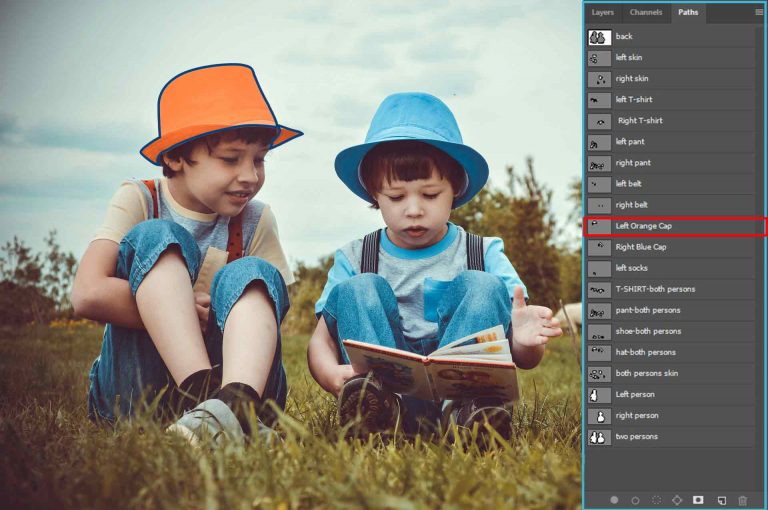
Task: Select the 'right pant' path
Action: (x=671, y=163)
